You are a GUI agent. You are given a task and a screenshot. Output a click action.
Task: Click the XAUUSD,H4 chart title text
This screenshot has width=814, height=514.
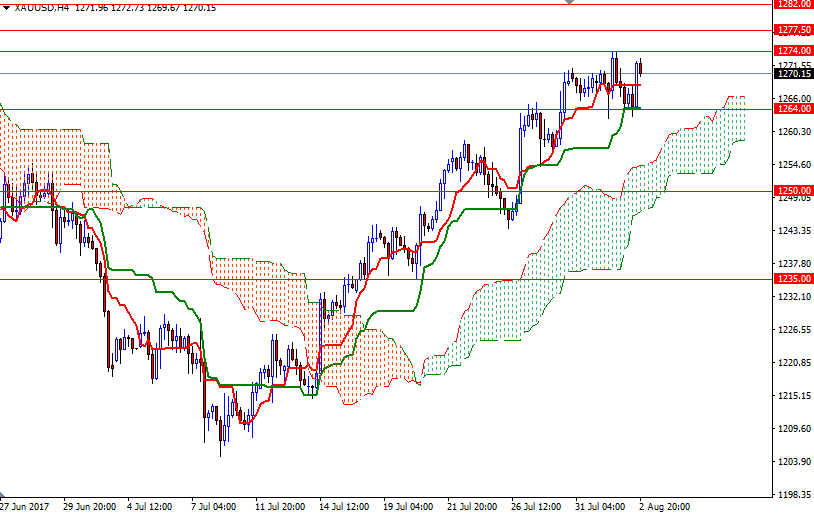(42, 7)
